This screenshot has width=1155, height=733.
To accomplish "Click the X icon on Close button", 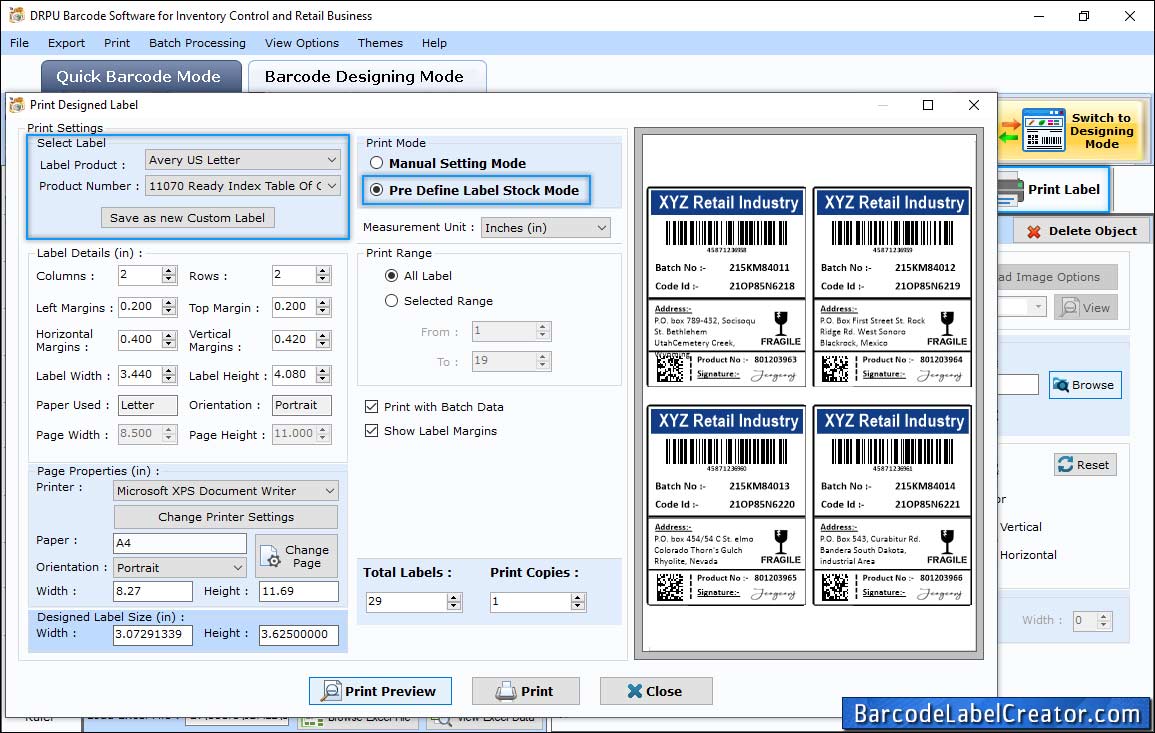I will coord(634,691).
